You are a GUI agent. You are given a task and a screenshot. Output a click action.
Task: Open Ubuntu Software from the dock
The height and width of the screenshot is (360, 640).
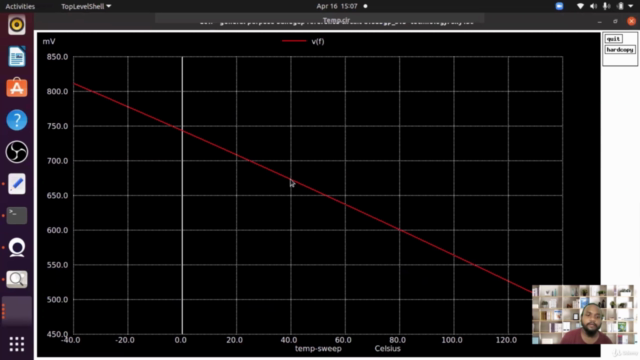pos(17,88)
